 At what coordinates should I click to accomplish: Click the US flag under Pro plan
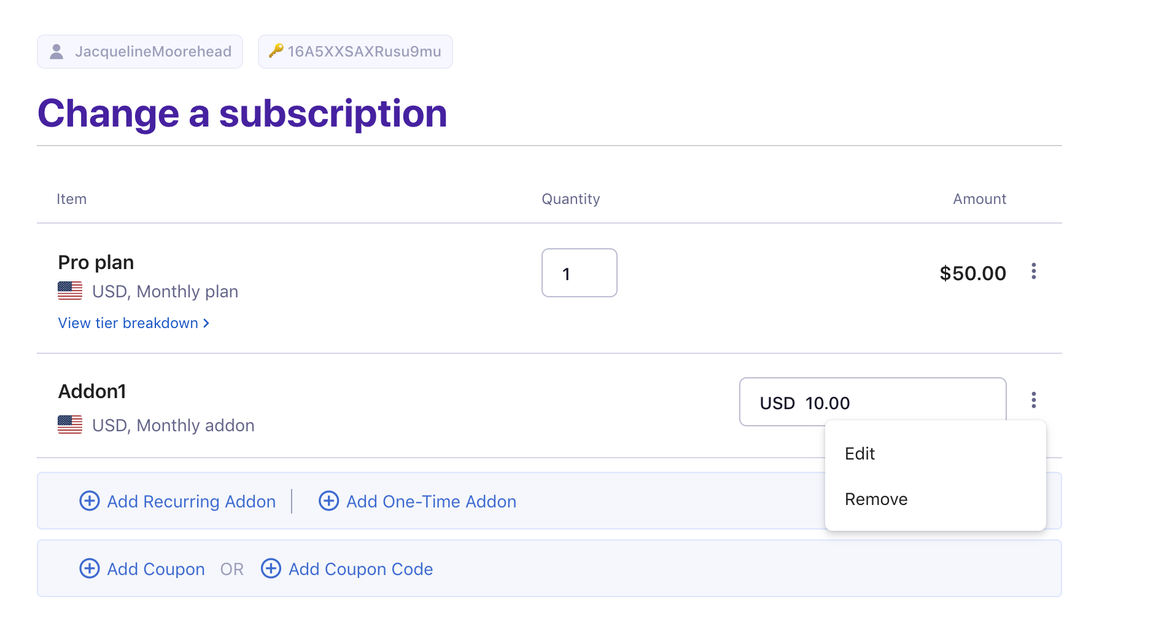(70, 291)
